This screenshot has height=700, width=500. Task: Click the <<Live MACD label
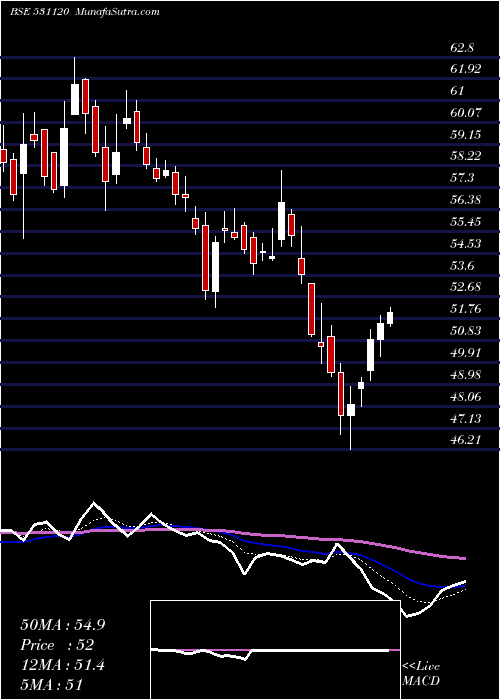coord(421,673)
